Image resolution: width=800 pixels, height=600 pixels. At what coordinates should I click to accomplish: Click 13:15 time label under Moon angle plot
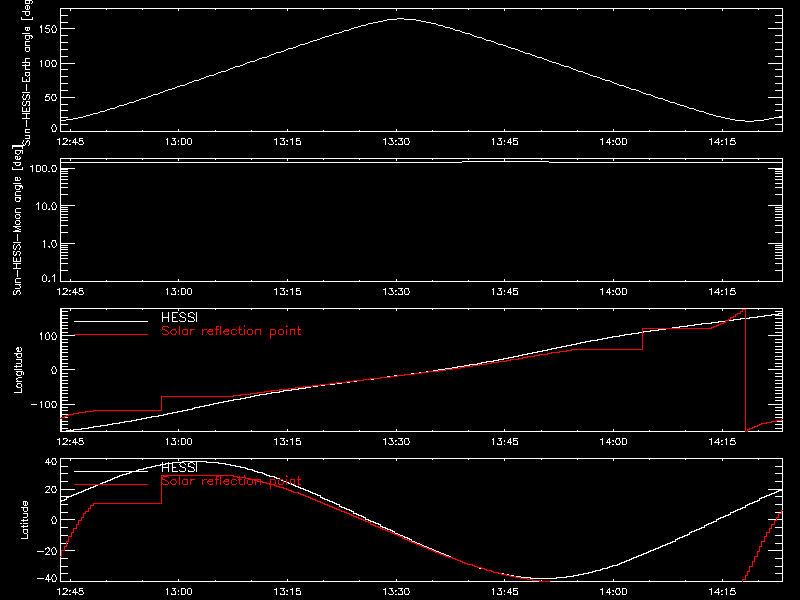pyautogui.click(x=287, y=291)
